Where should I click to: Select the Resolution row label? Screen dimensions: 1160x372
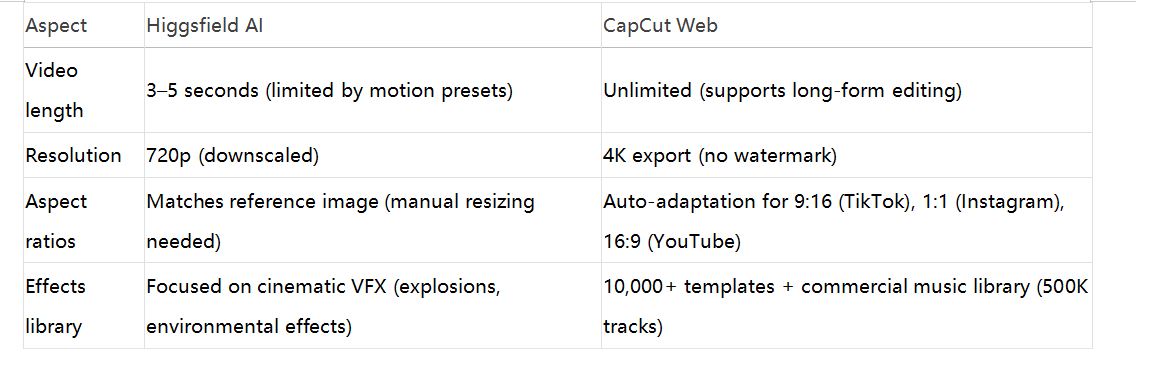[84, 155]
